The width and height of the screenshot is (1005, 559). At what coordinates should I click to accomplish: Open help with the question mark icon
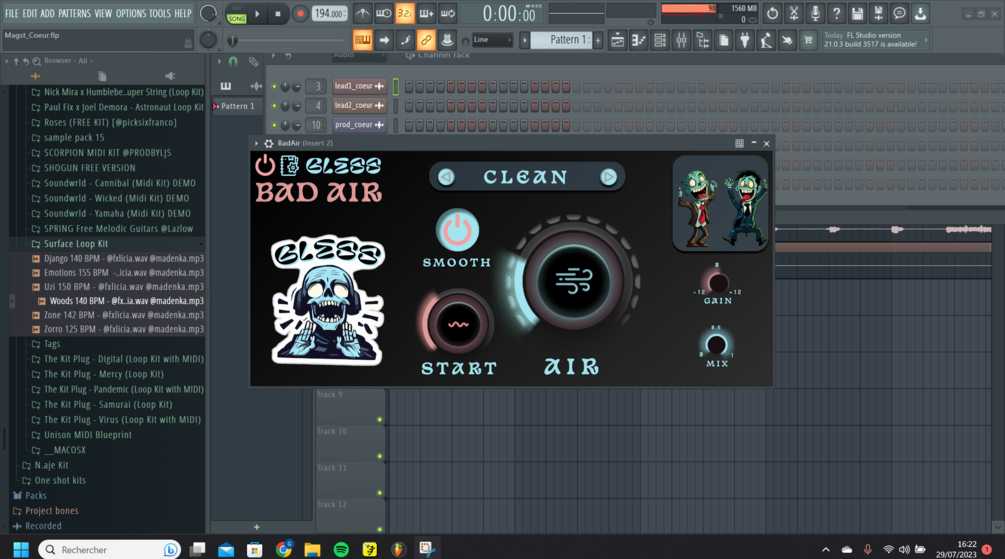pyautogui.click(x=836, y=13)
